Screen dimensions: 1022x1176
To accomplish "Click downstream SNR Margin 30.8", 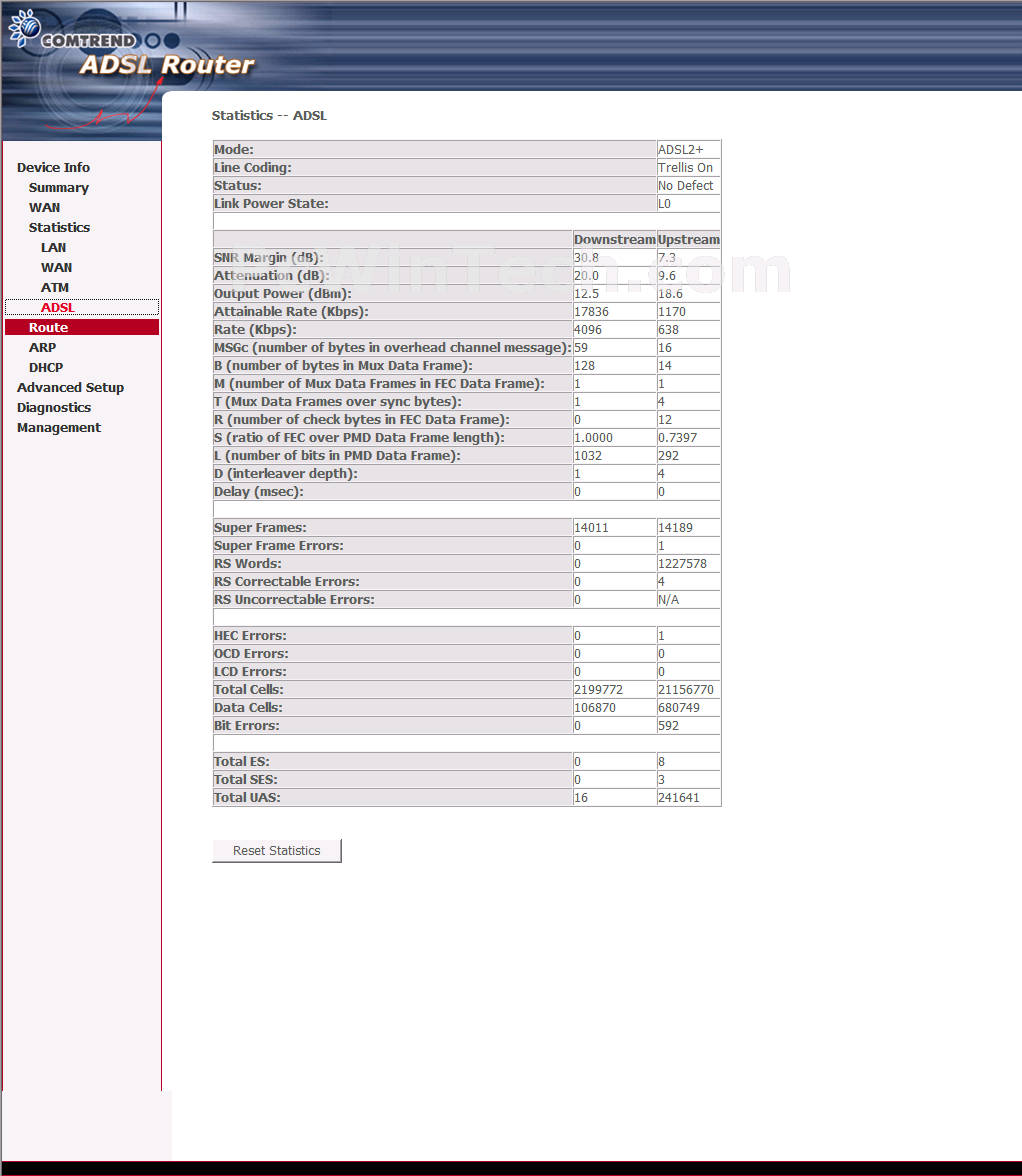I will [586, 257].
